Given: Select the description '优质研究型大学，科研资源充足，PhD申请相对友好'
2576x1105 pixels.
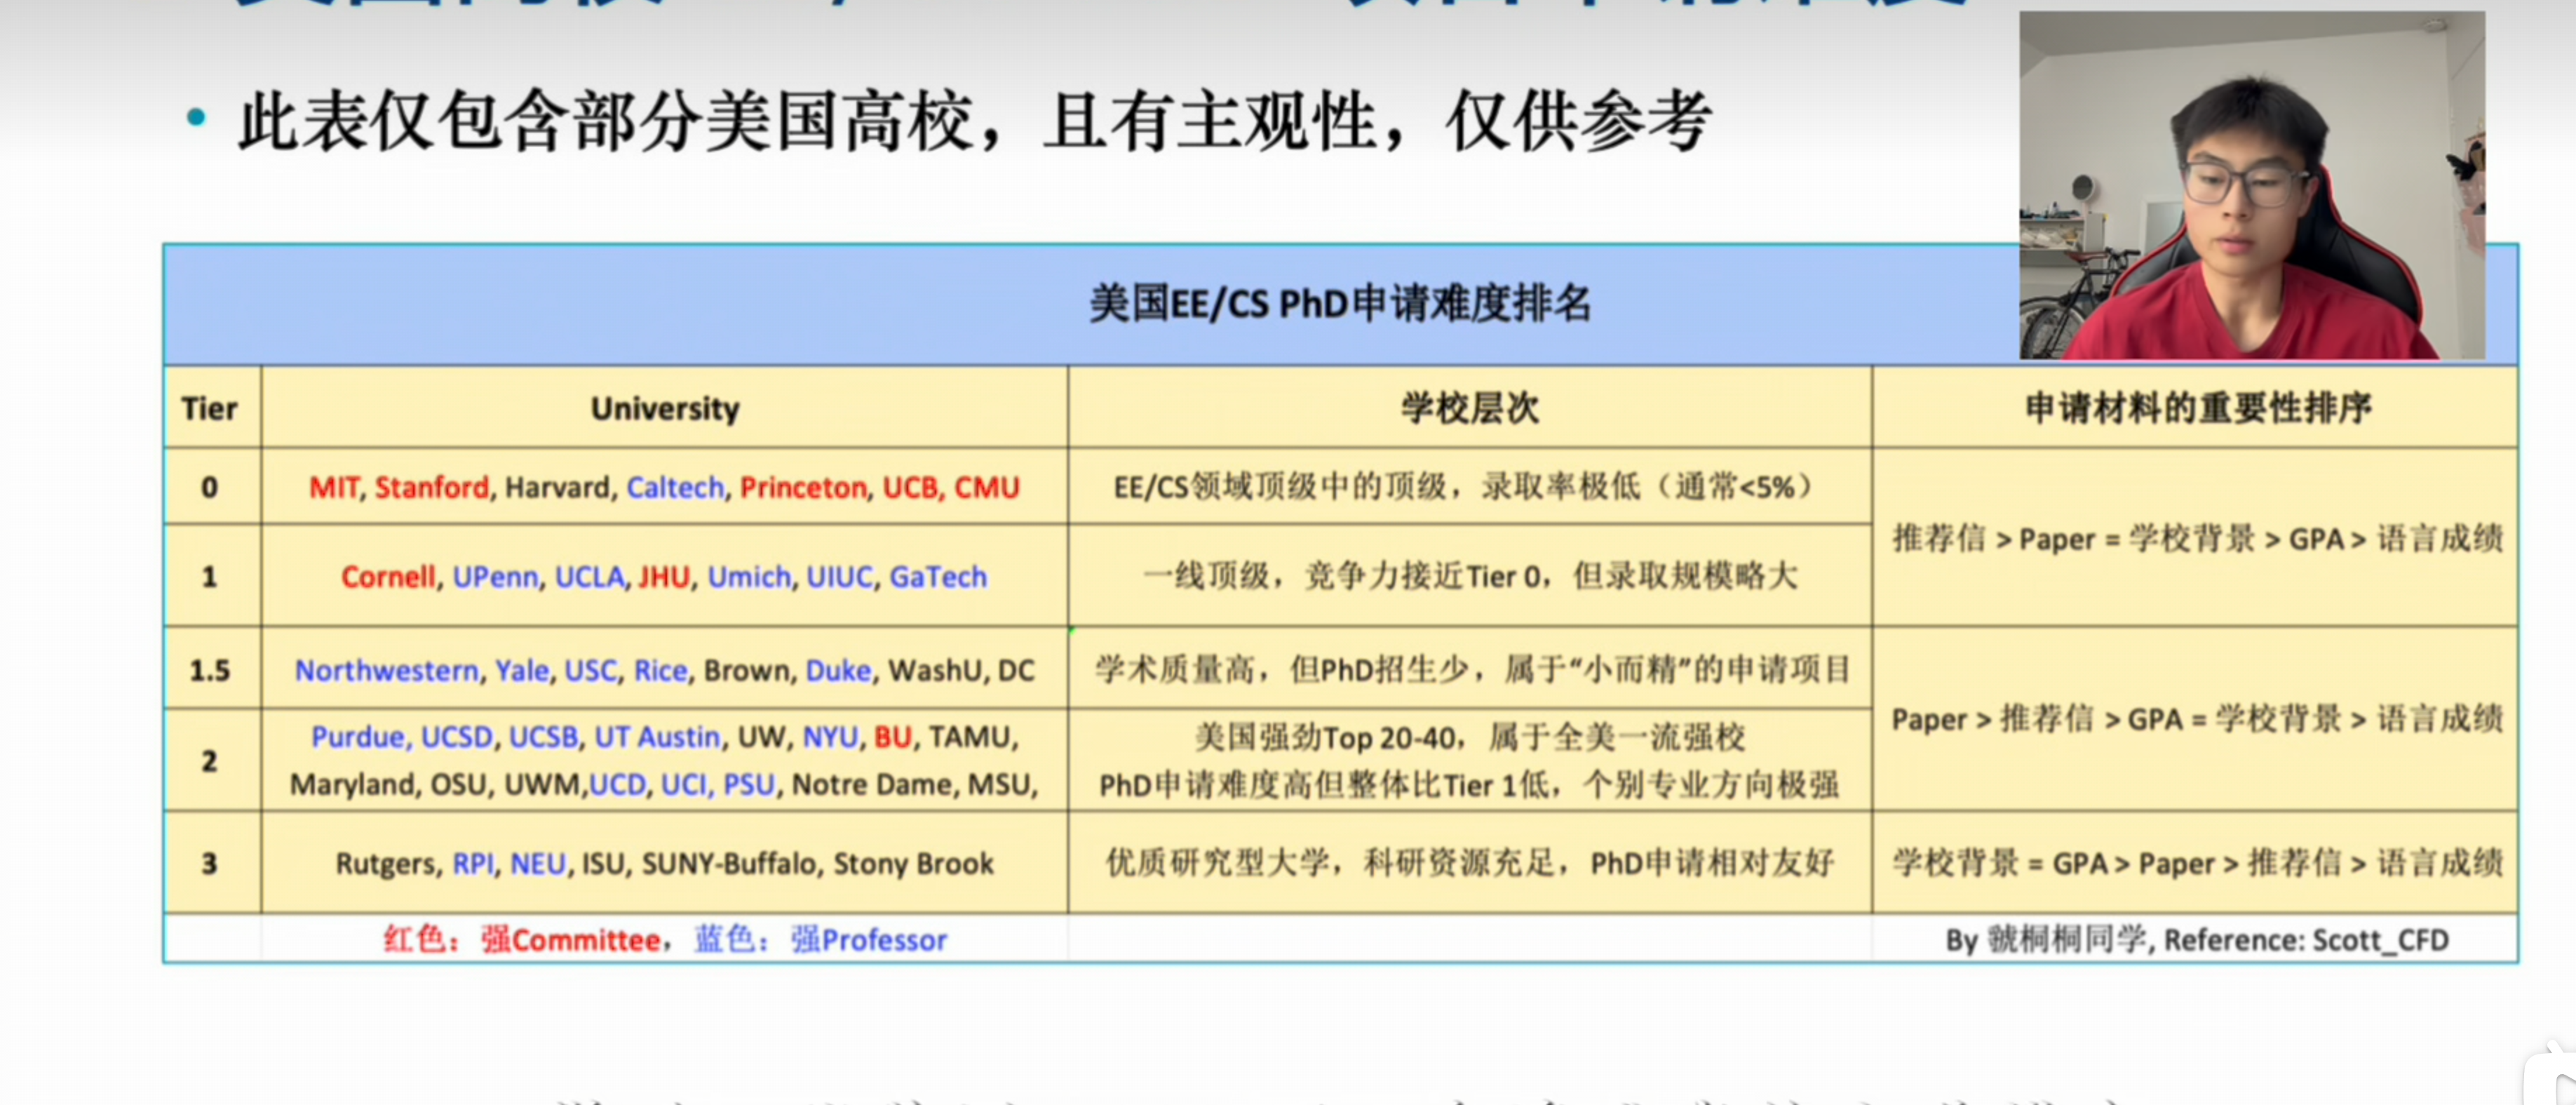Looking at the screenshot, I should 1470,863.
